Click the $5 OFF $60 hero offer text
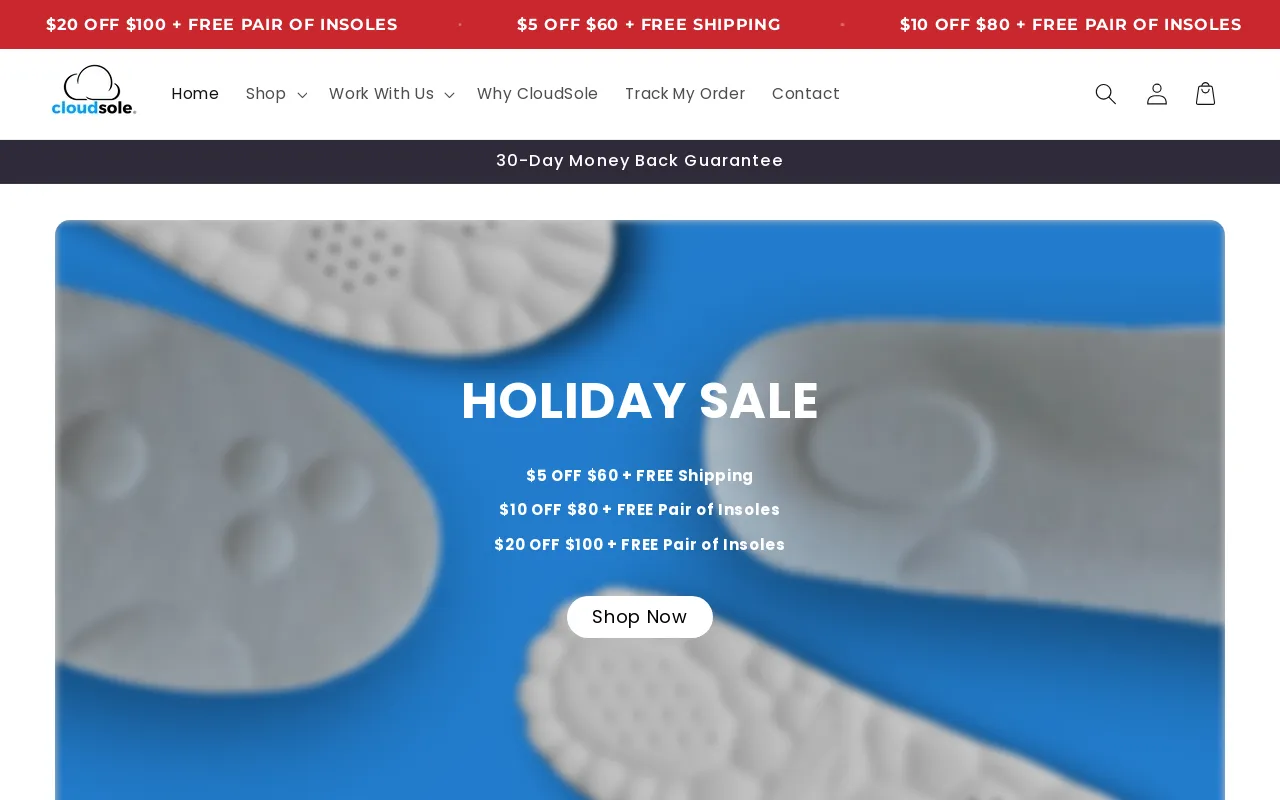This screenshot has height=800, width=1280. [x=640, y=476]
